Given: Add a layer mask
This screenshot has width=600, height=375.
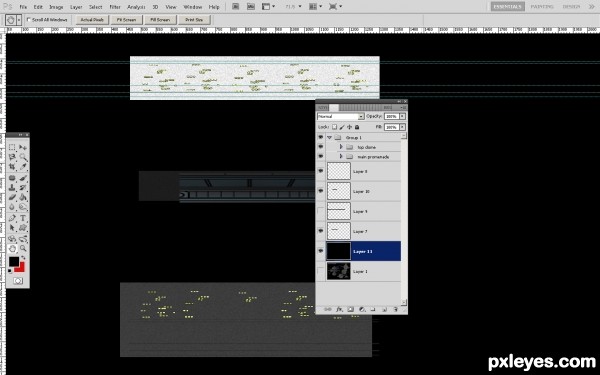Looking at the screenshot, I should point(350,309).
